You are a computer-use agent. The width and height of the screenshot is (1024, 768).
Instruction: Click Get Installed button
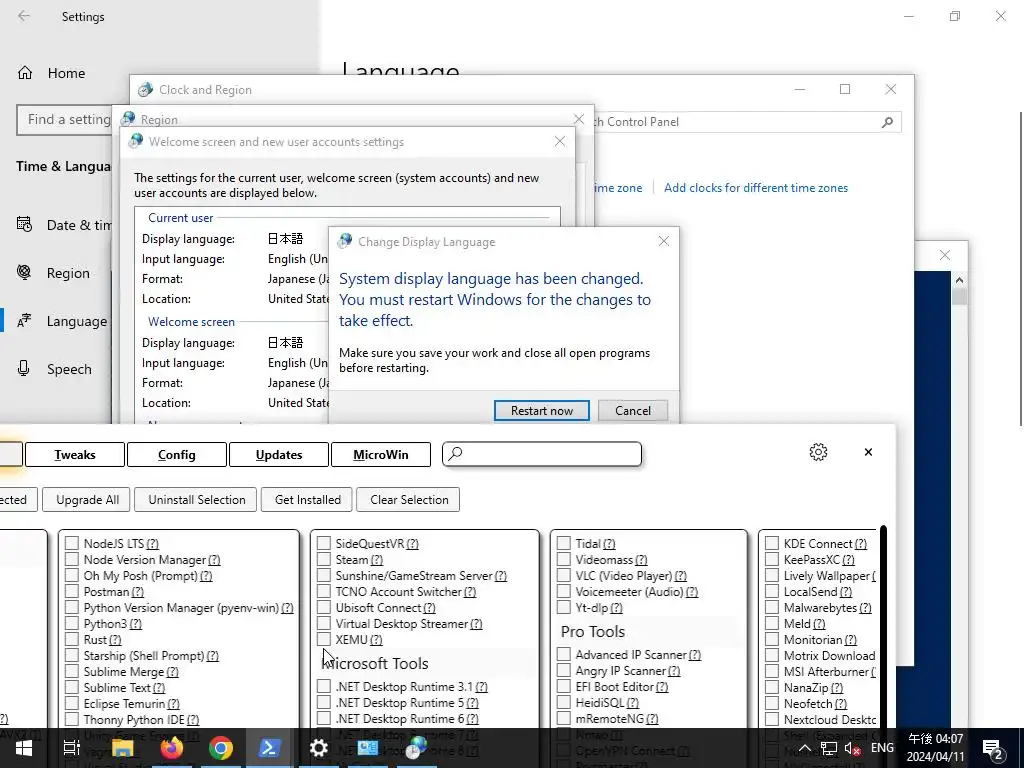(308, 500)
